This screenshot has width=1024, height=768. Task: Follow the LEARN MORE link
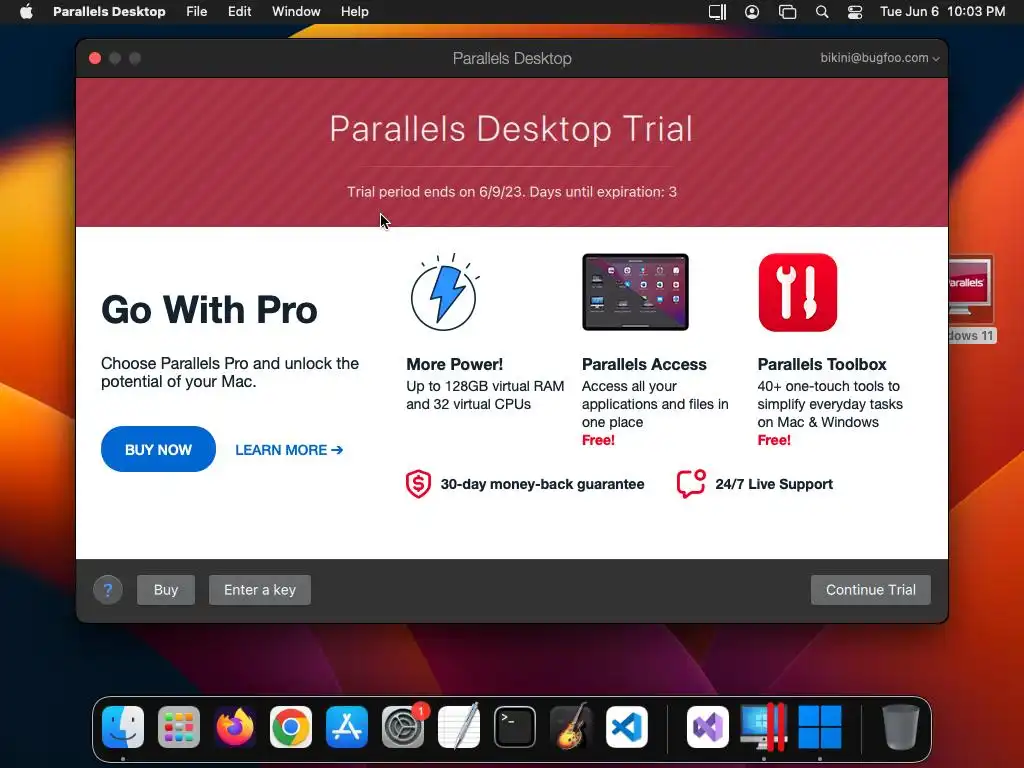point(289,450)
